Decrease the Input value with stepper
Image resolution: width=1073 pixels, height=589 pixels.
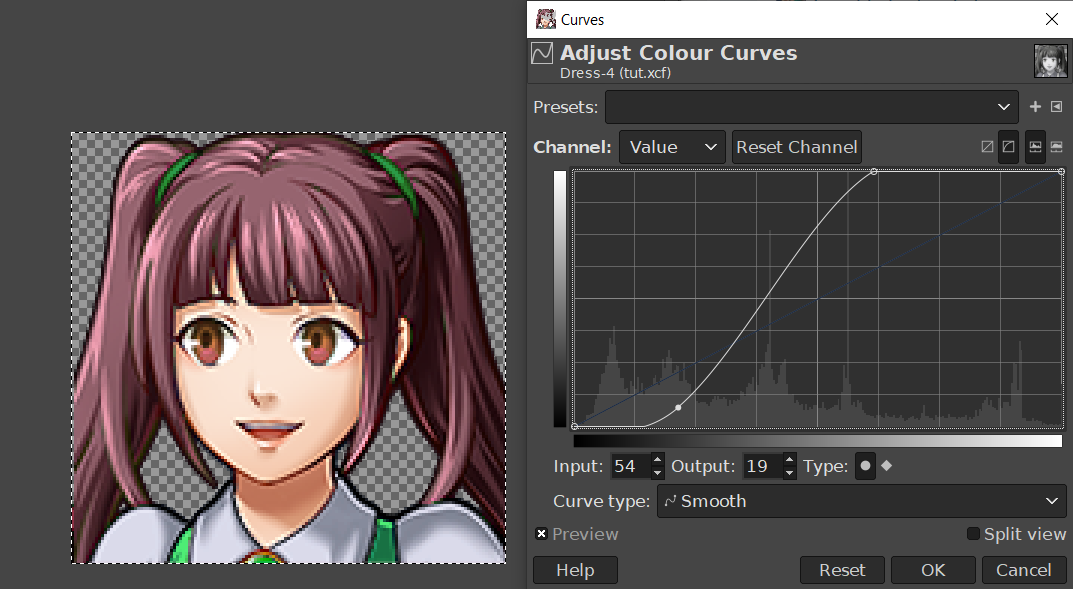pyautogui.click(x=657, y=473)
